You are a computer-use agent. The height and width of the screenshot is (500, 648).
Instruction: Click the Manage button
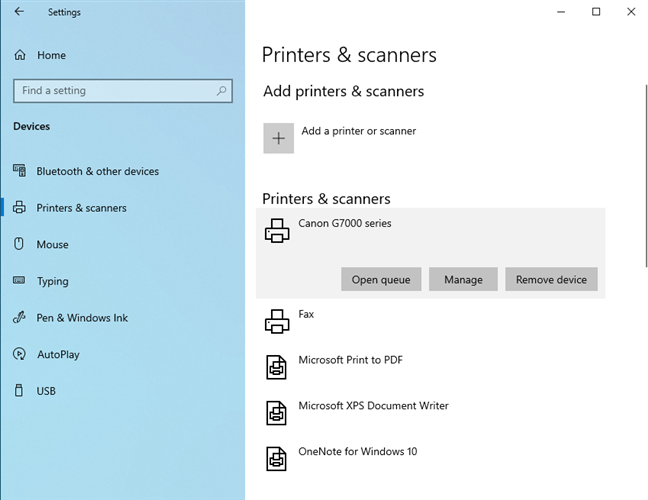click(463, 279)
